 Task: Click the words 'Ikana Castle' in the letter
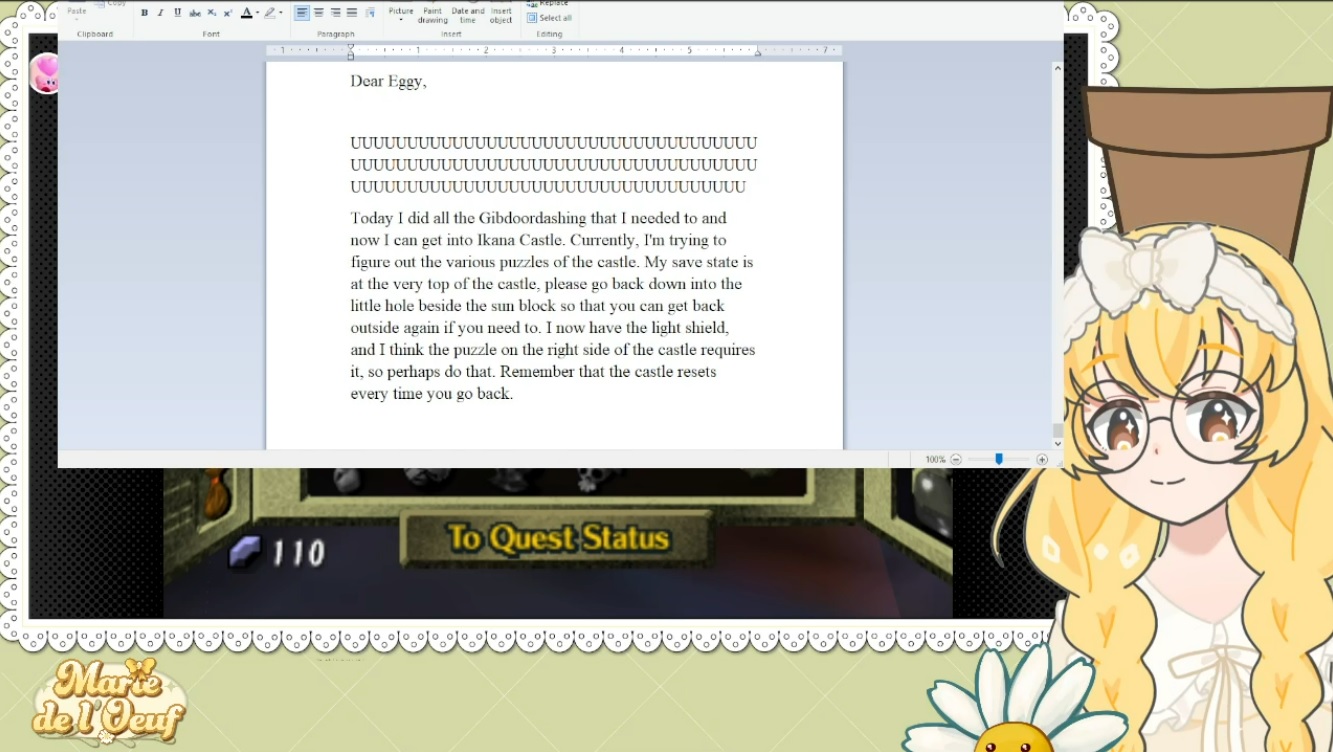tap(520, 240)
